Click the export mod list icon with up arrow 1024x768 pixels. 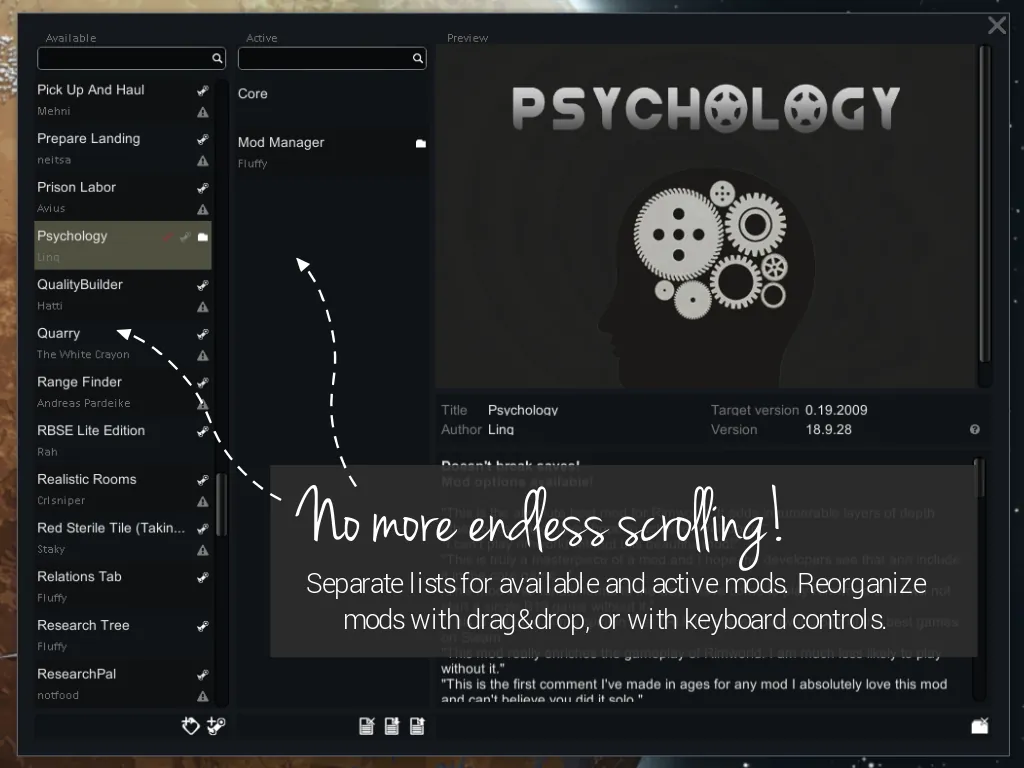click(417, 726)
